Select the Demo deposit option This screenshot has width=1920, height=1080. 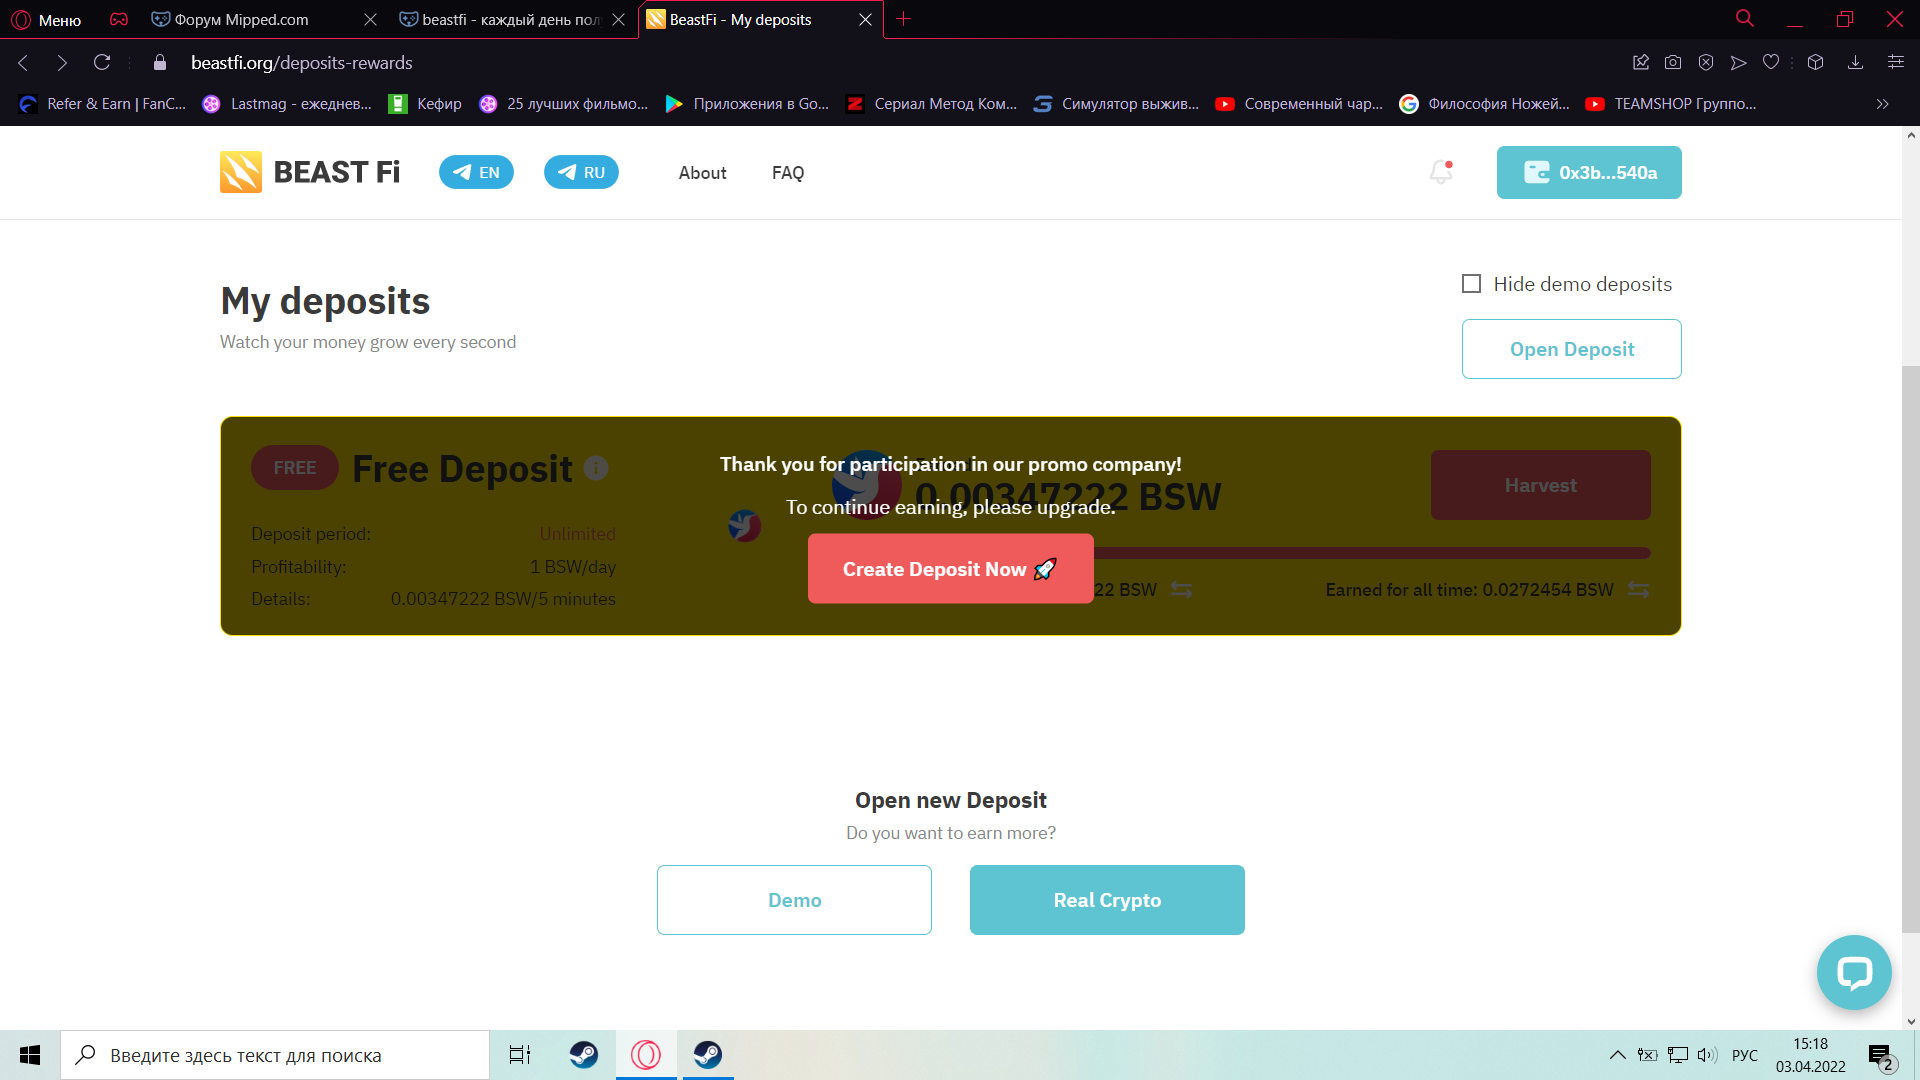pyautogui.click(x=794, y=900)
